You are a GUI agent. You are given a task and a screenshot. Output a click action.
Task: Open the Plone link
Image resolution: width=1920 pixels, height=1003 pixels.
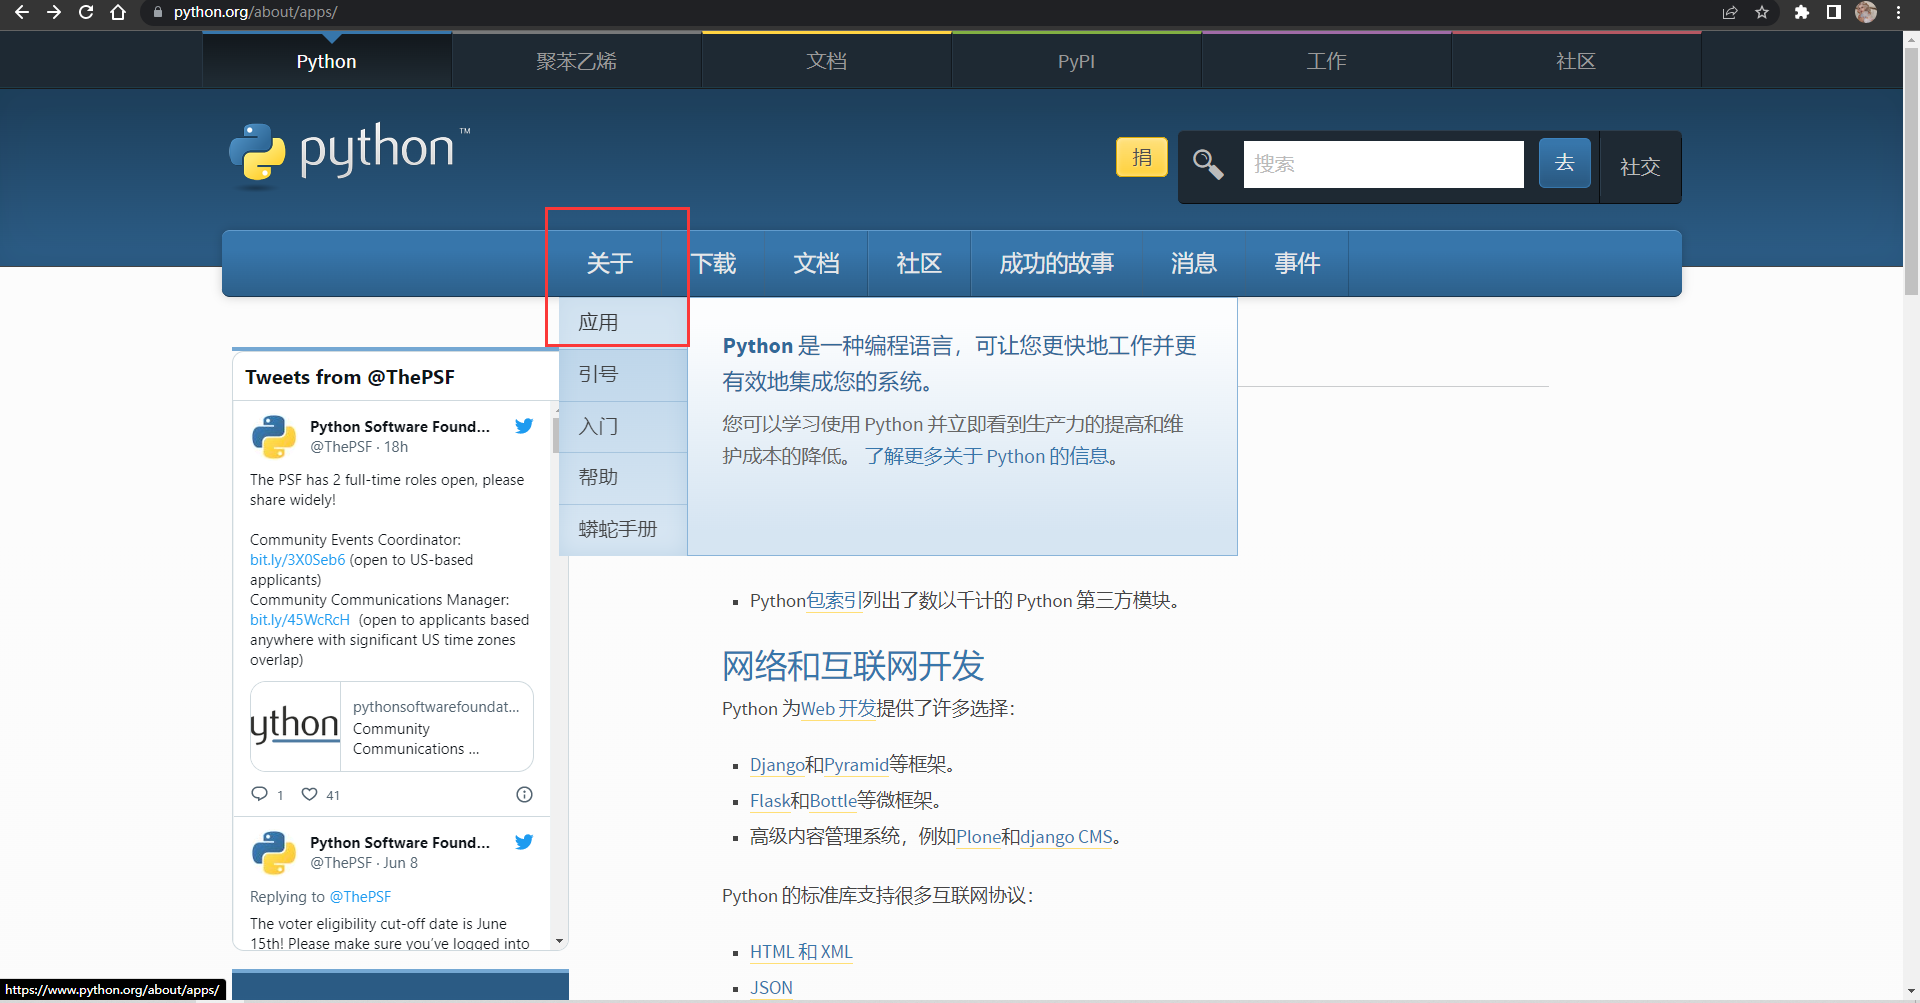(x=979, y=836)
